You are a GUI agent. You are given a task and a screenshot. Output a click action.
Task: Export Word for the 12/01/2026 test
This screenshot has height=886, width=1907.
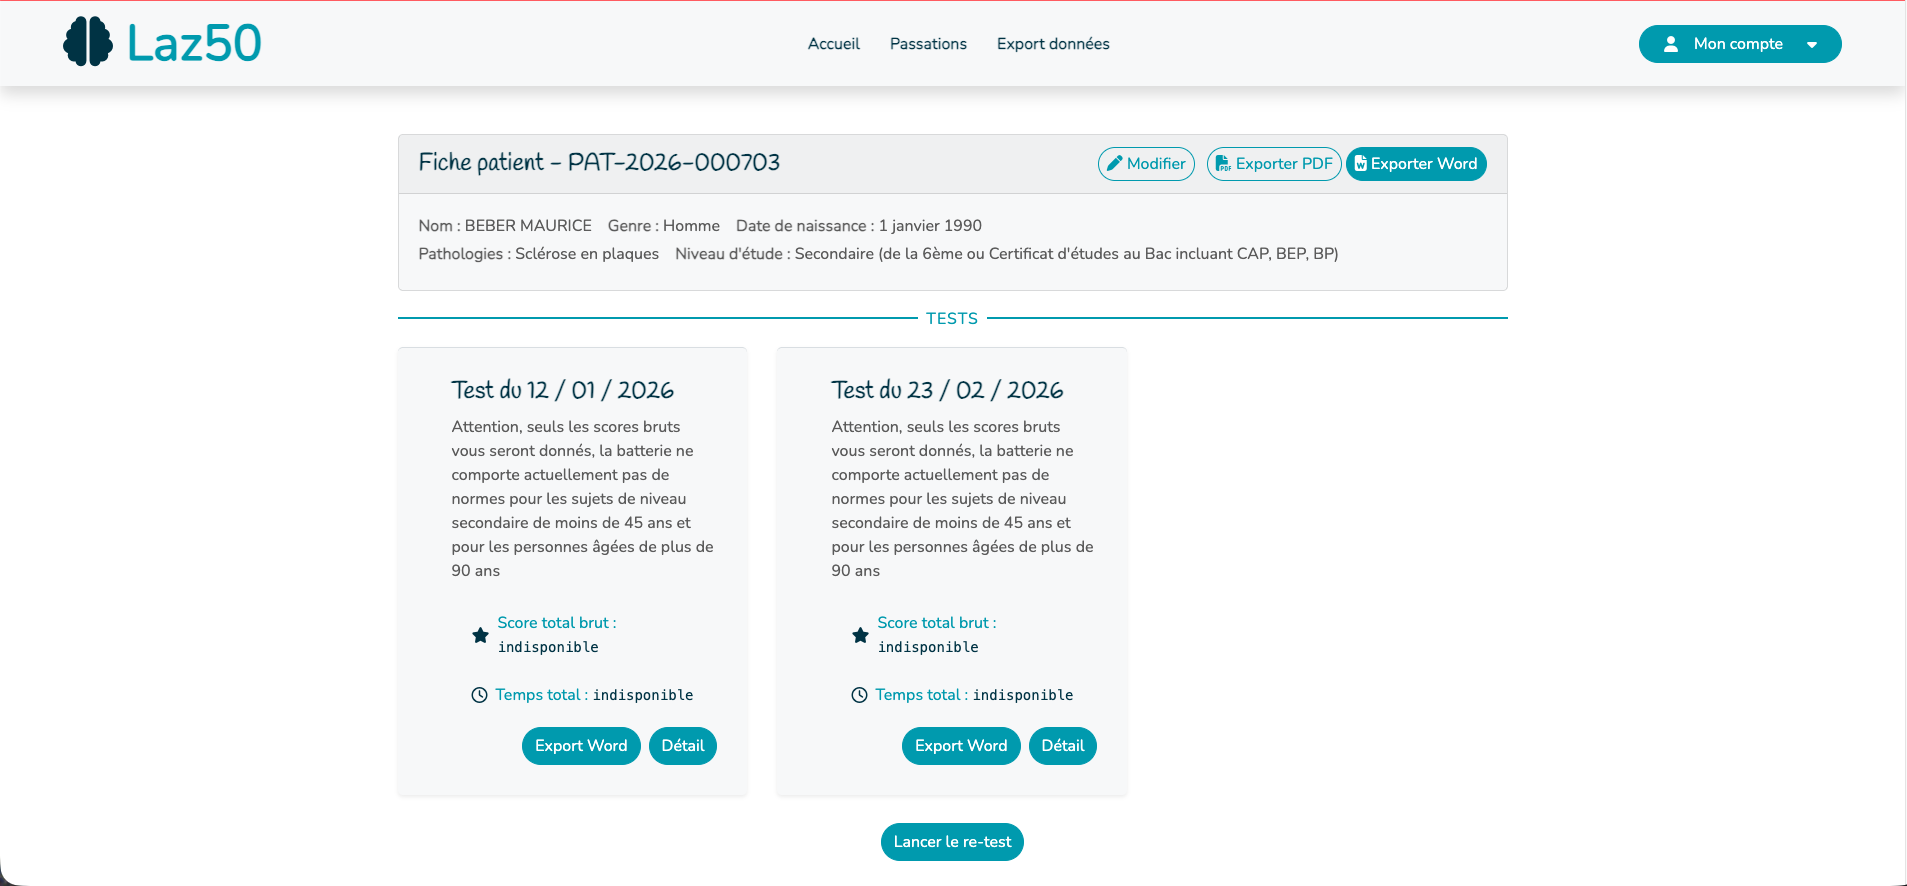581,746
